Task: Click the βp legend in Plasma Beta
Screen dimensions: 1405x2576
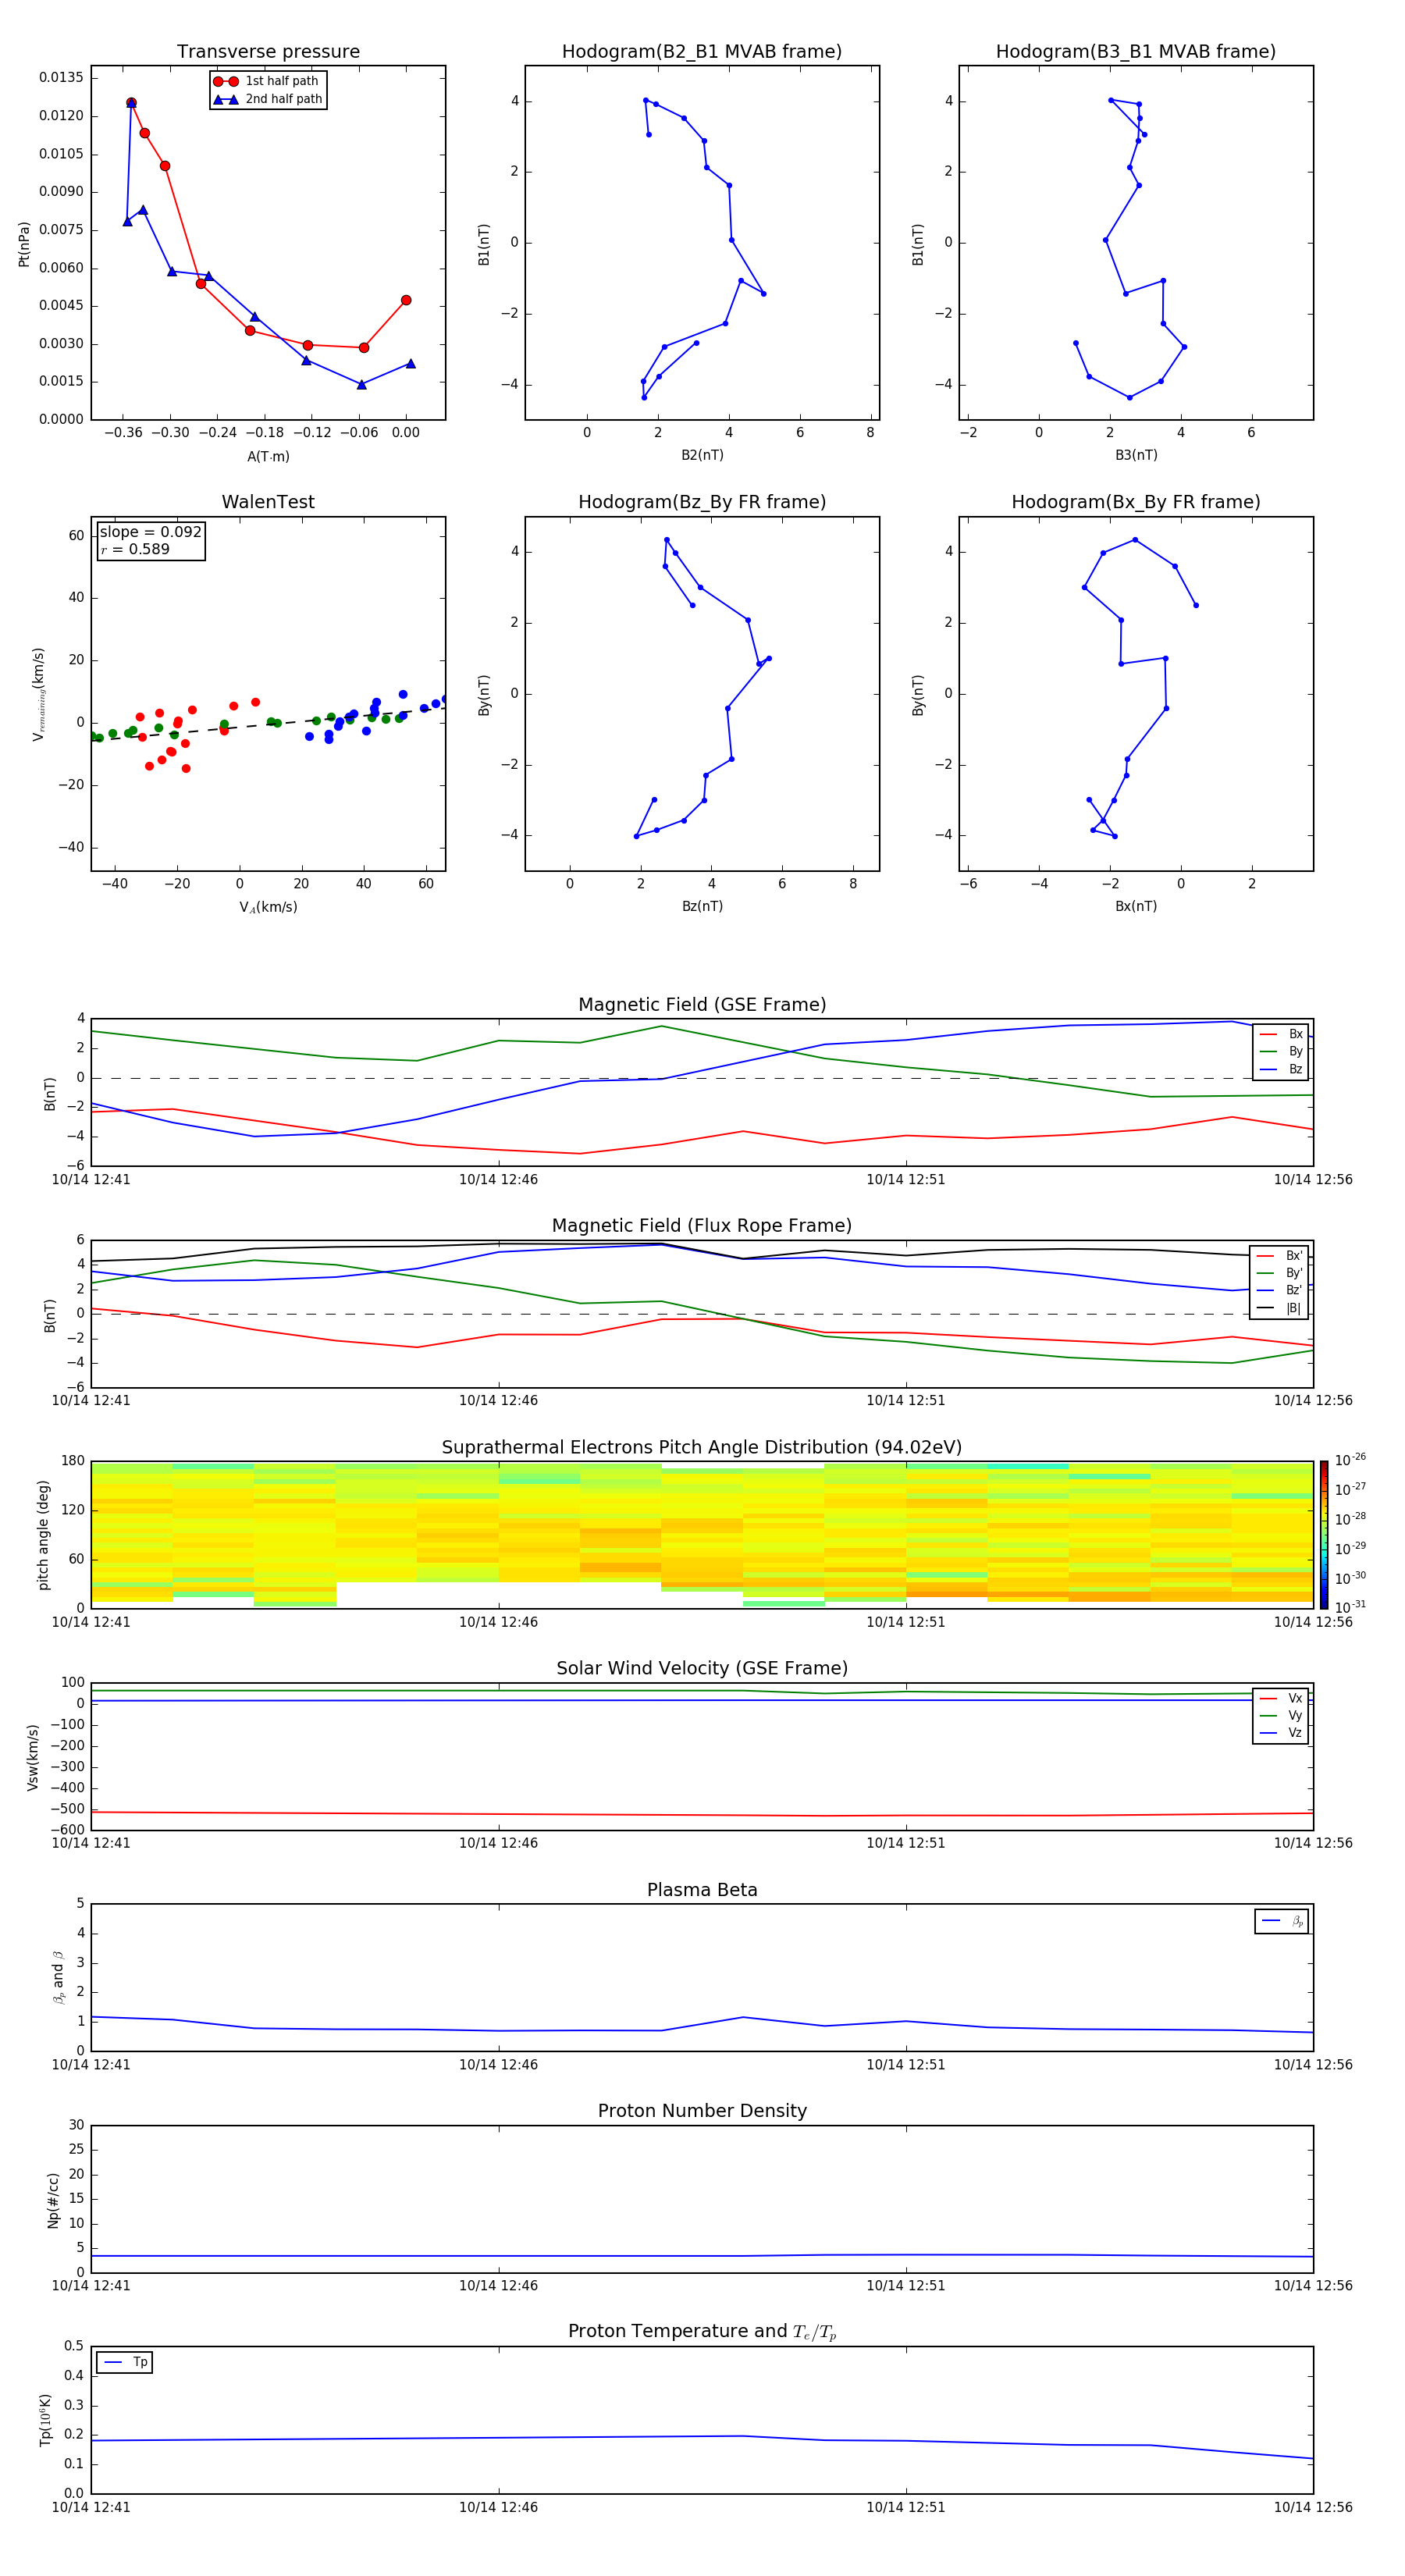Action: pyautogui.click(x=1282, y=1921)
